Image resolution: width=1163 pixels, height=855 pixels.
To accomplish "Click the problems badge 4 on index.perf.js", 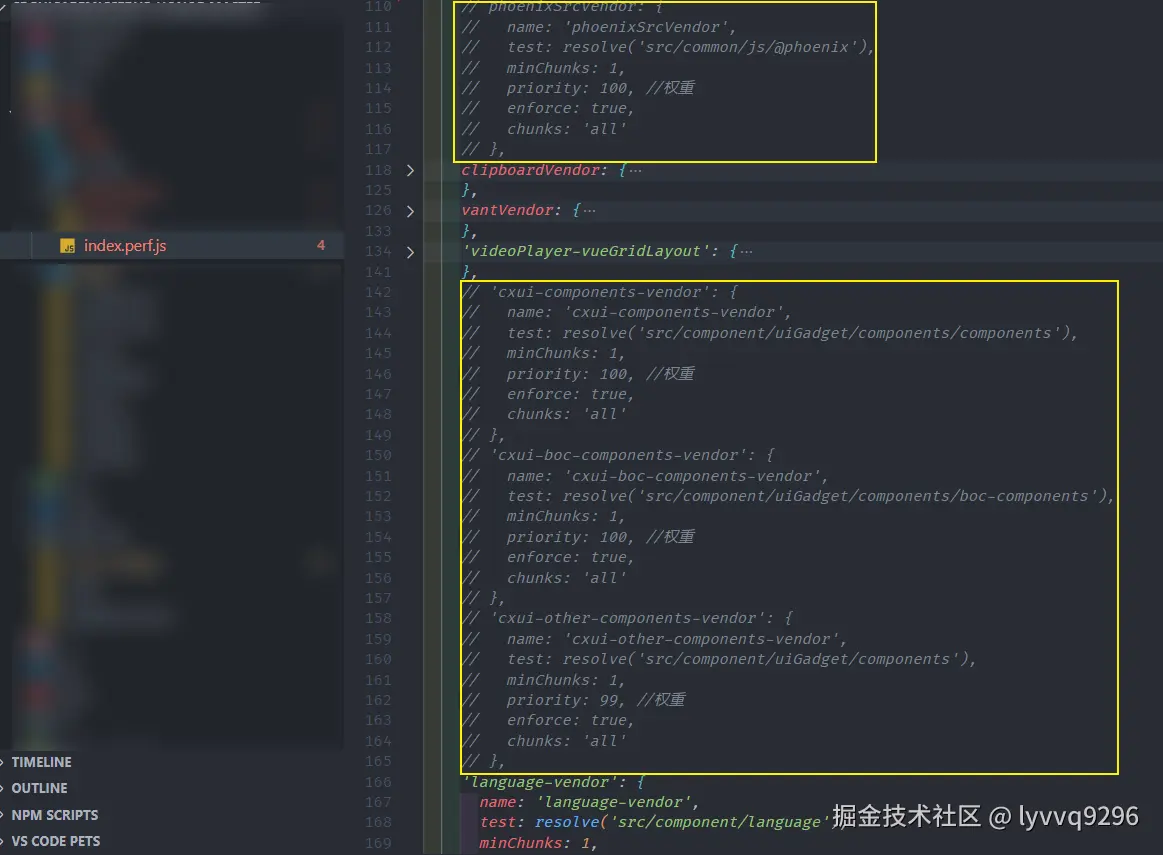I will [320, 245].
